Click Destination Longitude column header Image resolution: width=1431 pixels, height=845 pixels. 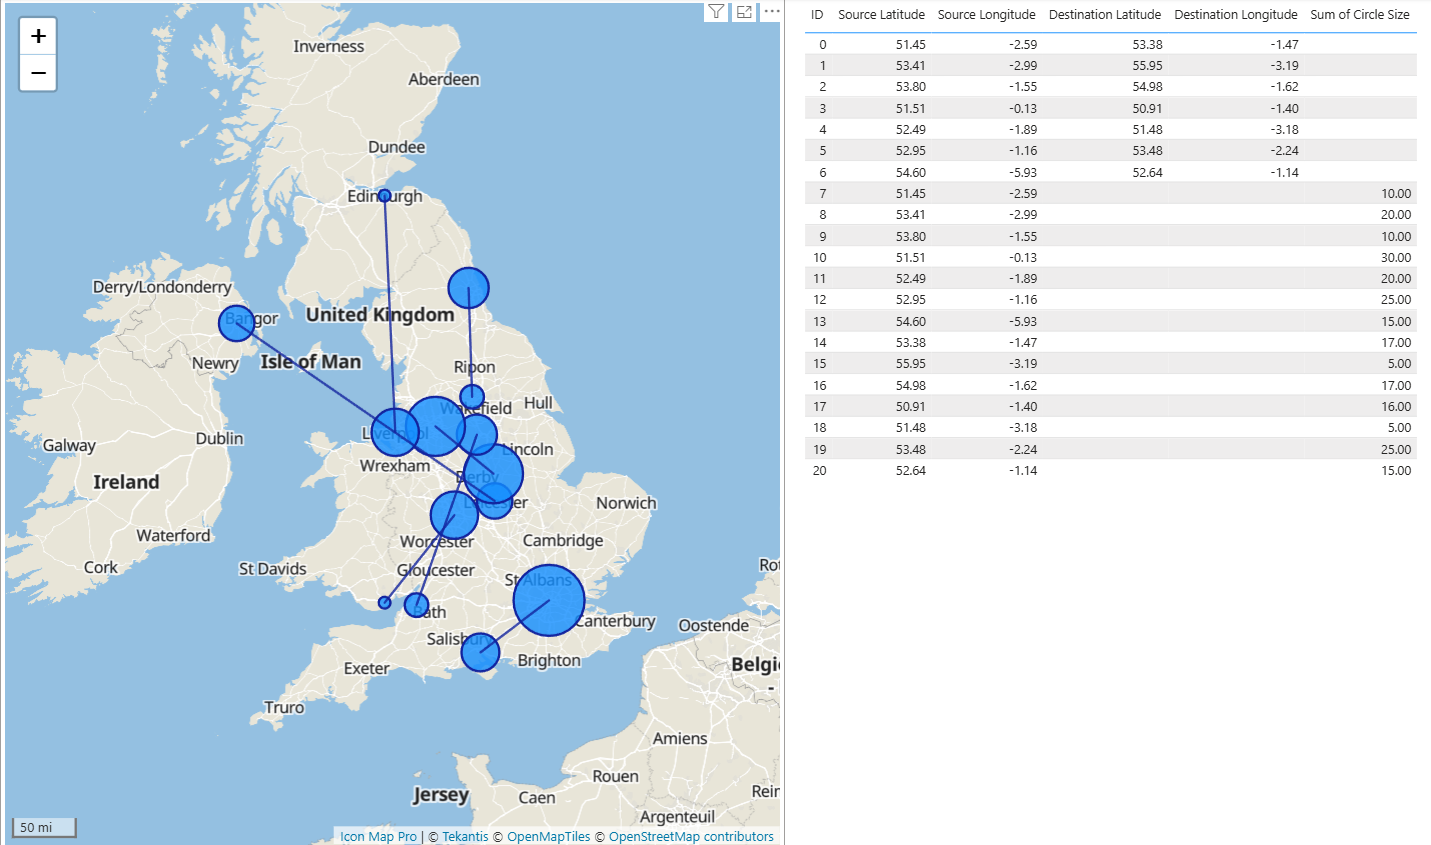(x=1235, y=15)
